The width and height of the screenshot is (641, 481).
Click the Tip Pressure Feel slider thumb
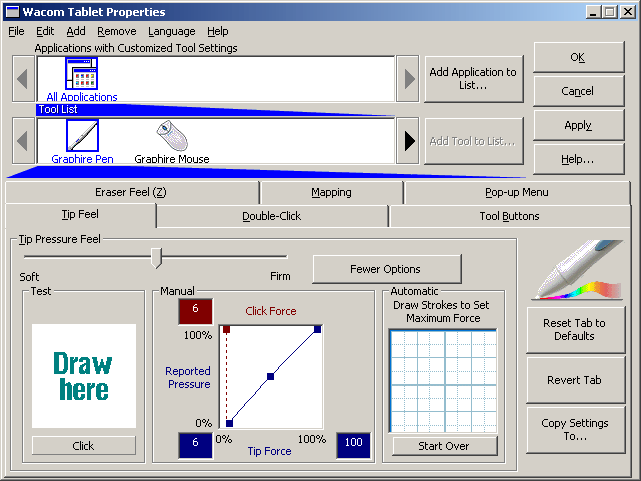click(x=156, y=258)
